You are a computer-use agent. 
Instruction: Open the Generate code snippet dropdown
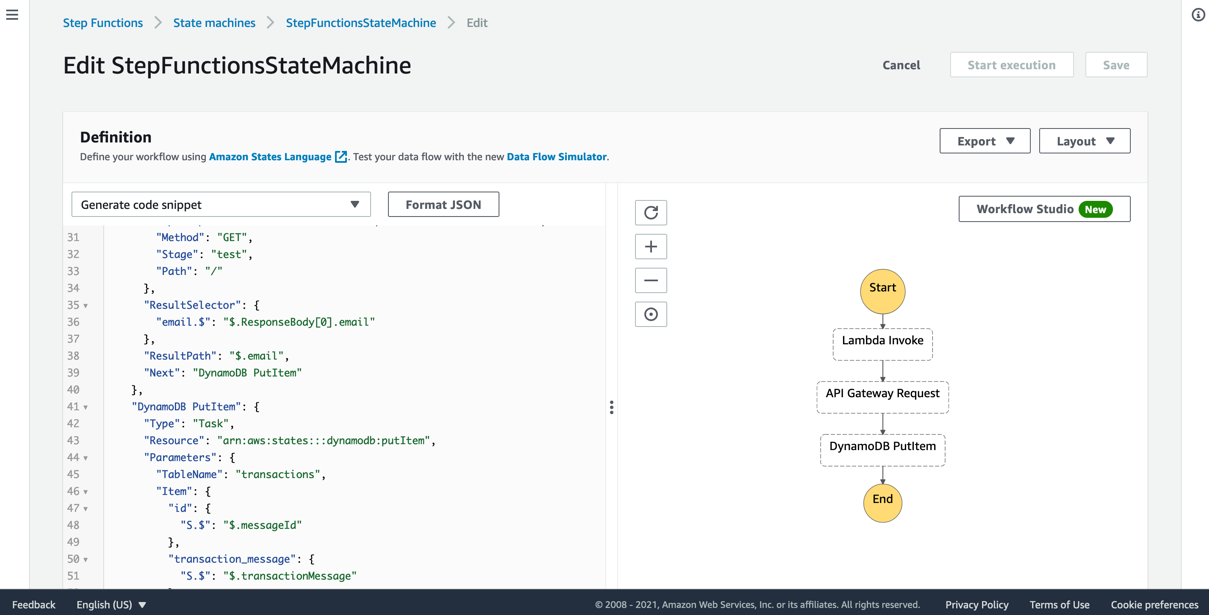click(x=221, y=204)
